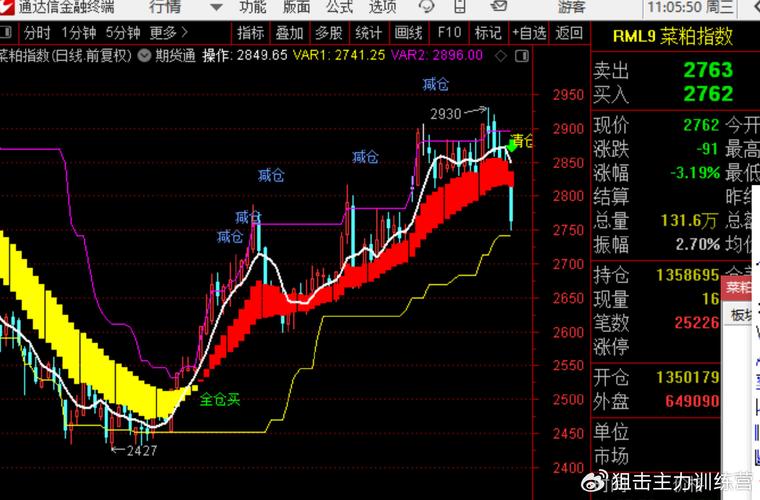The image size is (760, 500).
Task: Add to watchlist with +自选
Action: (529, 33)
